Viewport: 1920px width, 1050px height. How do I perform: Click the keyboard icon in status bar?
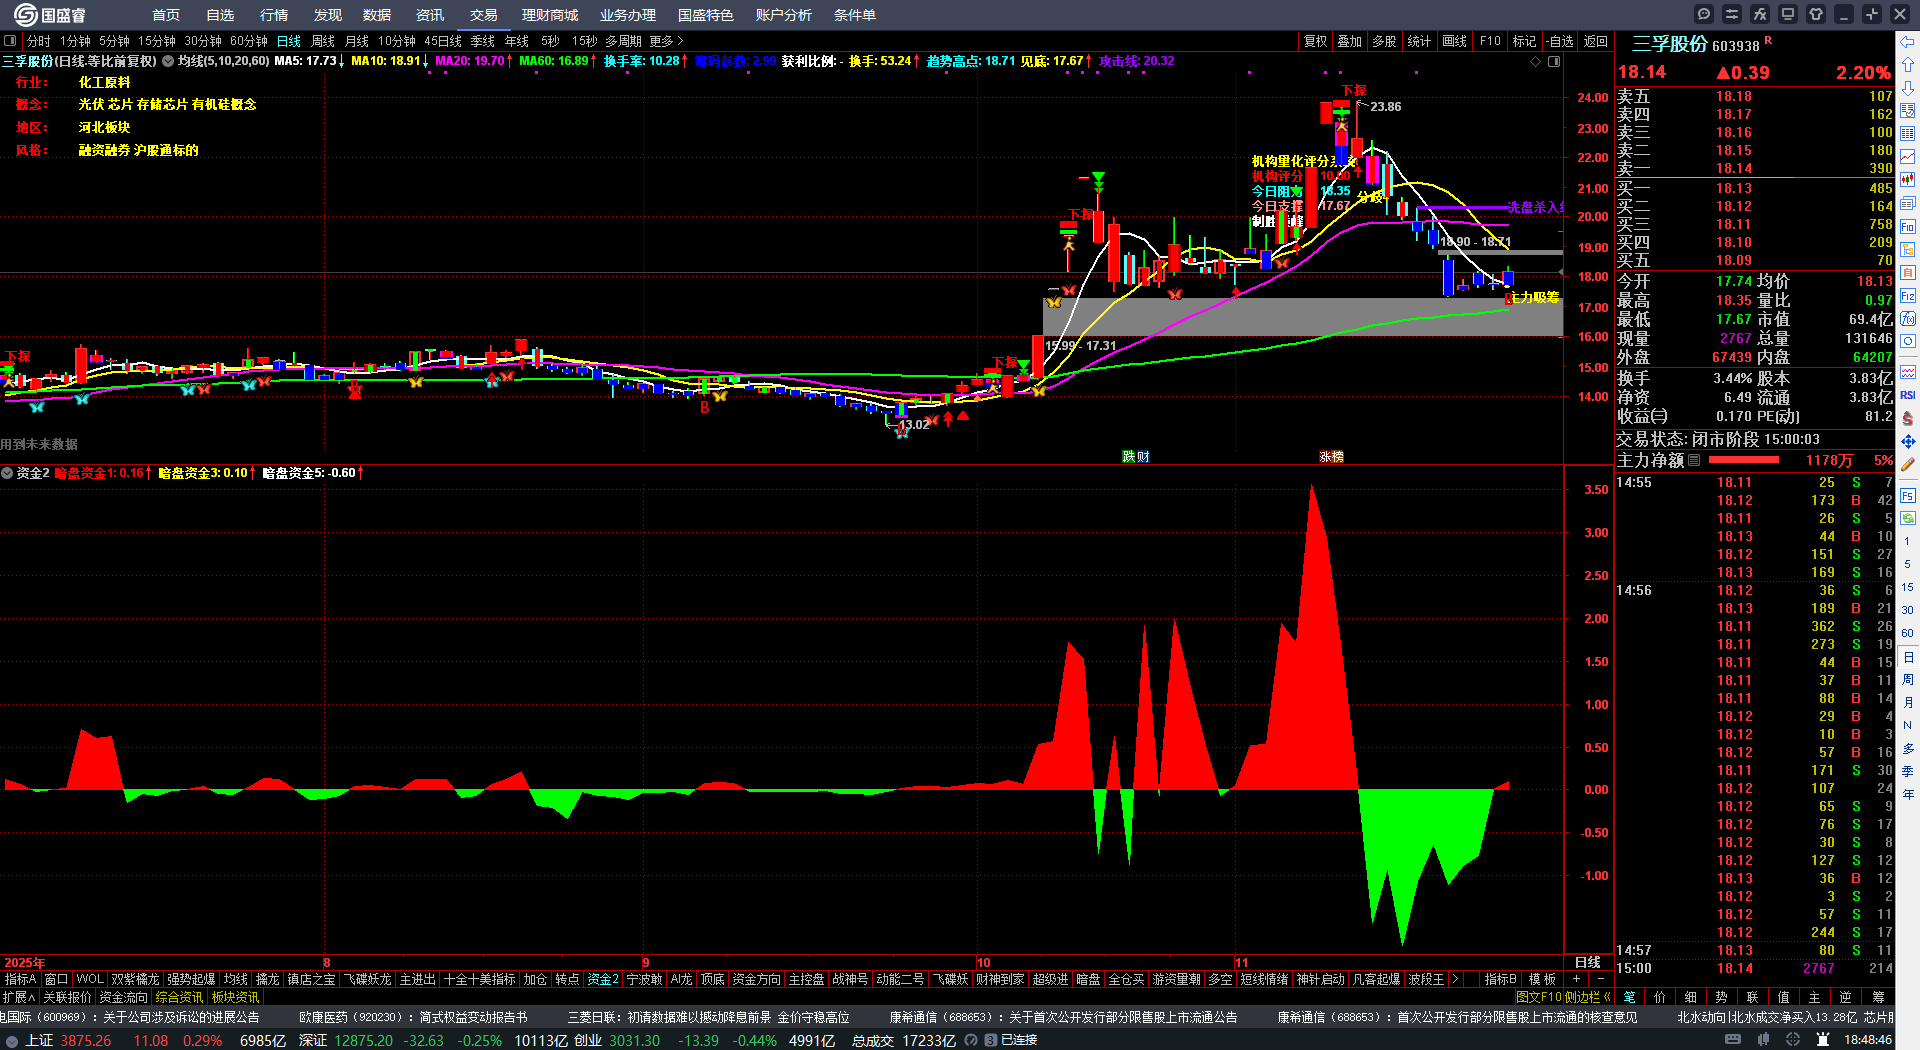click(1733, 1040)
